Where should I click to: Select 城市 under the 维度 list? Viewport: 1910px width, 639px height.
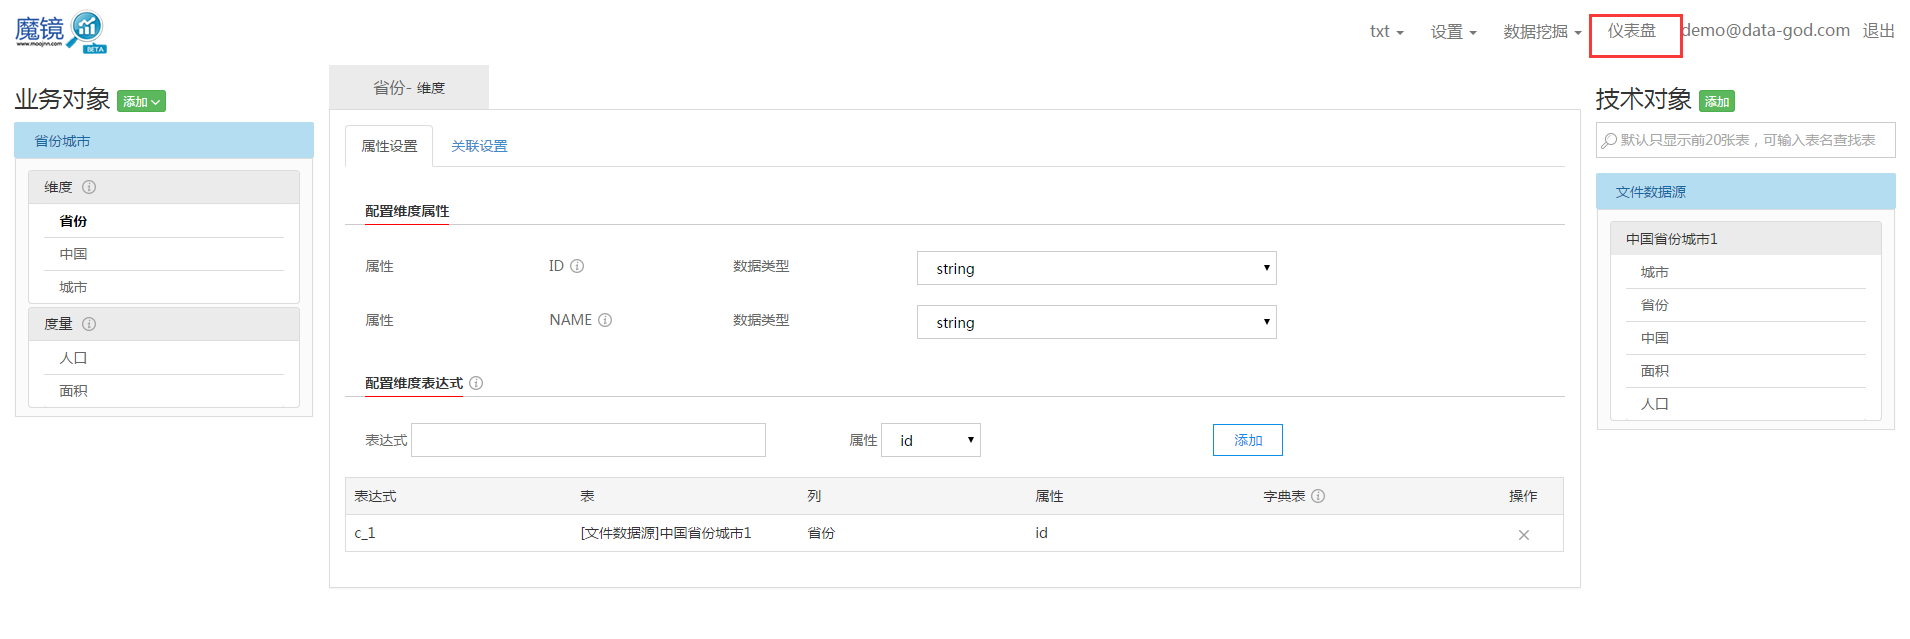coord(73,287)
